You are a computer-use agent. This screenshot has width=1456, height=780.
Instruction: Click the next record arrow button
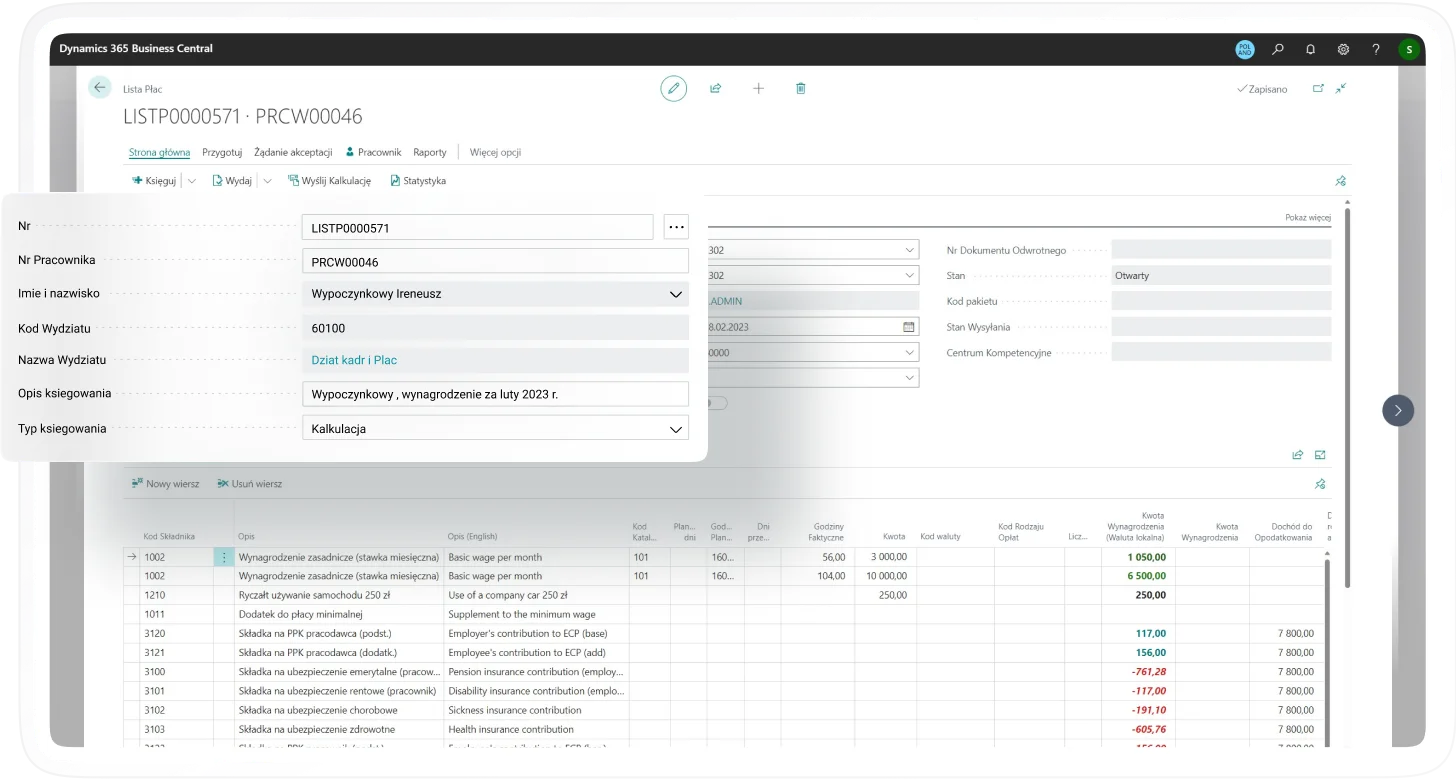pyautogui.click(x=1397, y=410)
